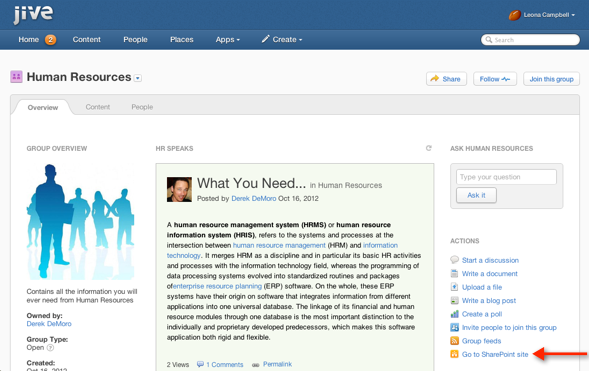This screenshot has height=371, width=589.
Task: Open the Leona Campbell user menu
Action: tap(549, 15)
